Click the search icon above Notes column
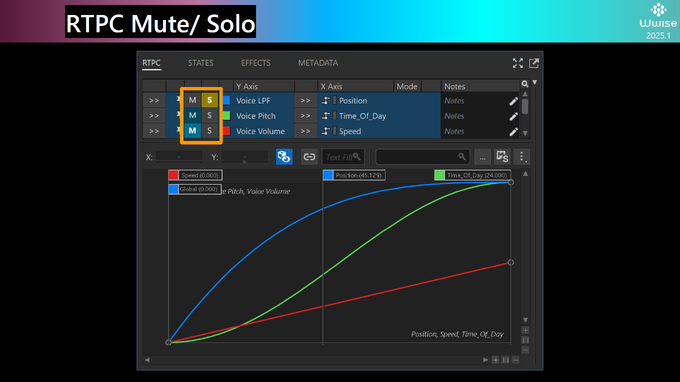The image size is (680, 382). (x=525, y=84)
